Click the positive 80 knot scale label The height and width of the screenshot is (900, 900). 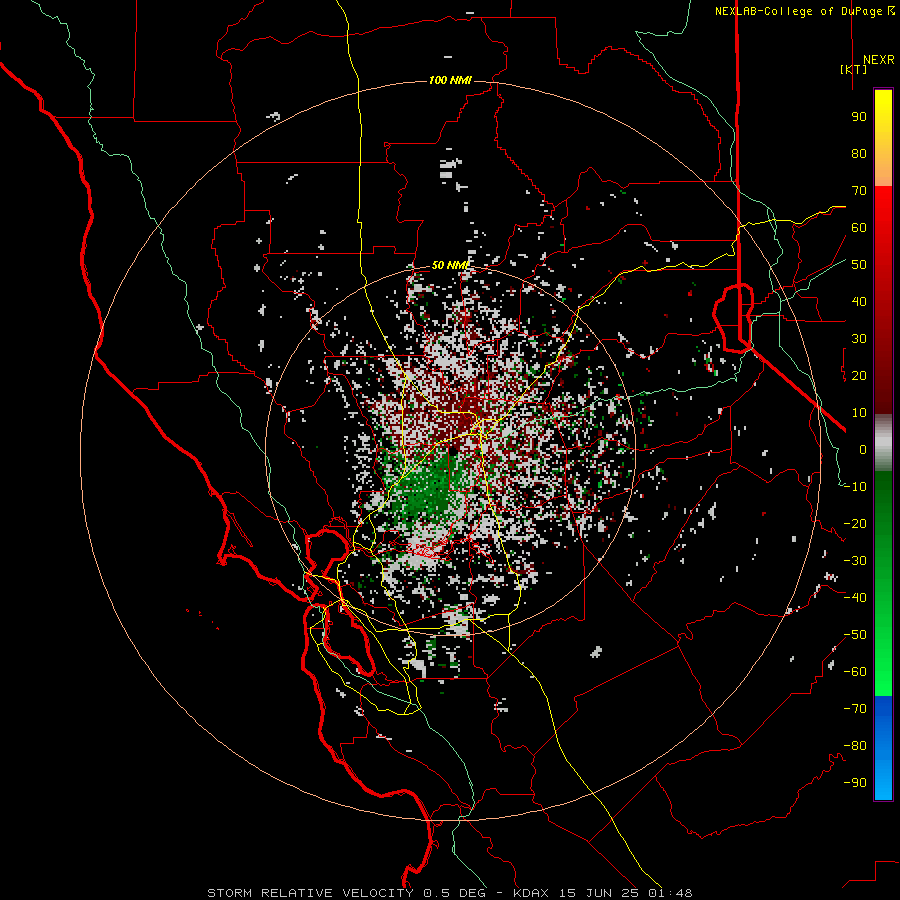[x=859, y=153]
